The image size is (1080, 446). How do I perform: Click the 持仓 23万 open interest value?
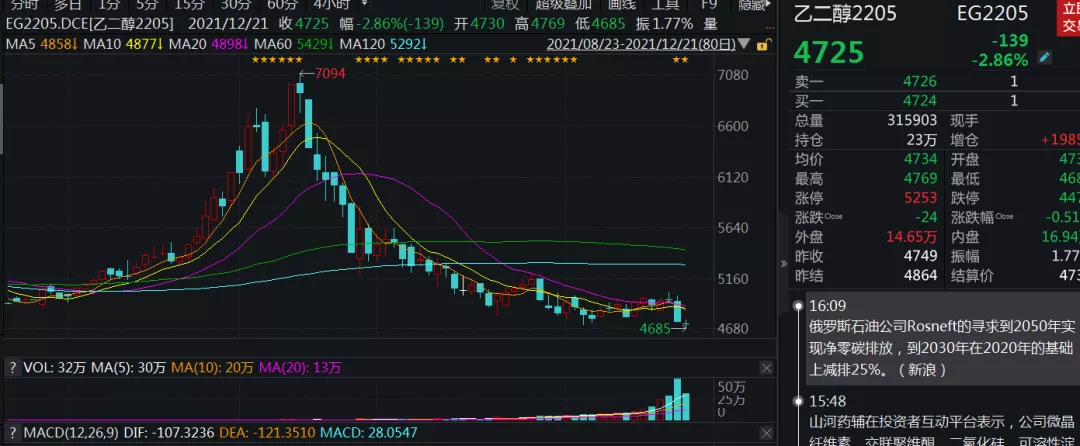pyautogui.click(x=922, y=140)
